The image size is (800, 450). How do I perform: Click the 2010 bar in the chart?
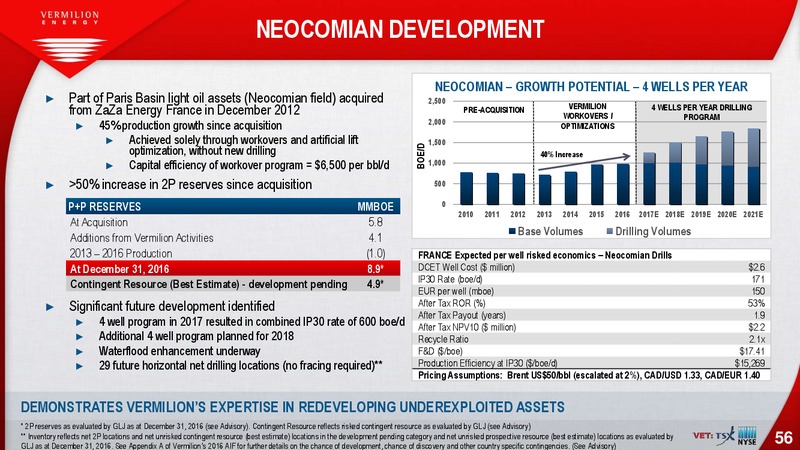click(466, 188)
